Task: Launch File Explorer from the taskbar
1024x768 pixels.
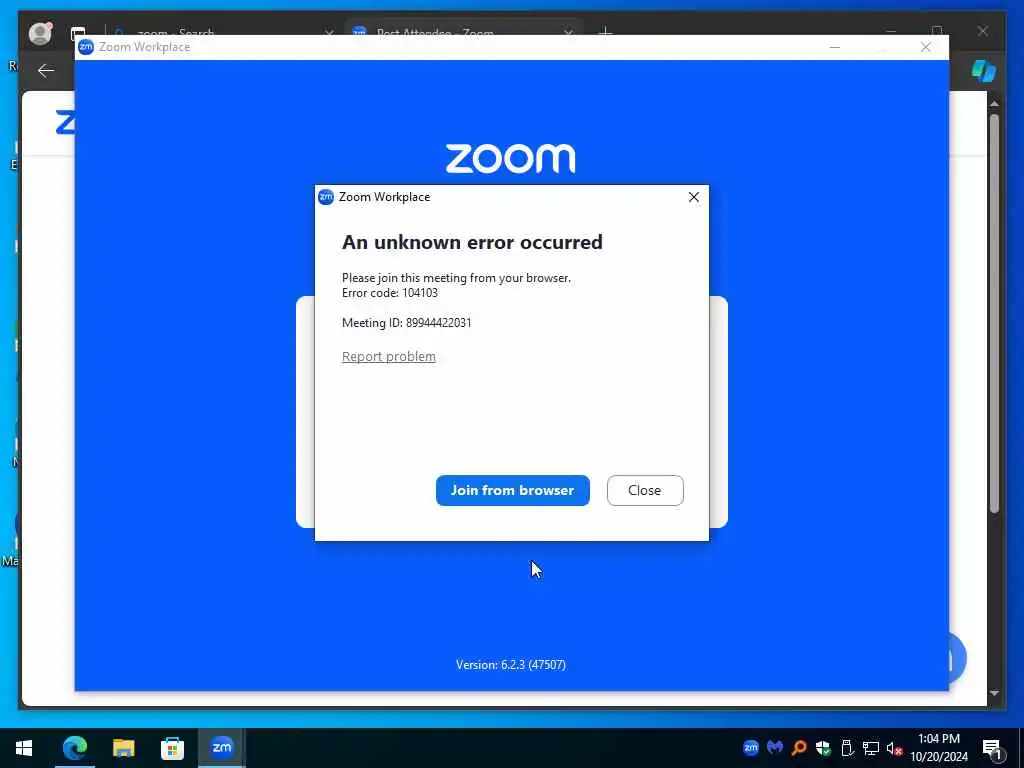Action: click(123, 748)
